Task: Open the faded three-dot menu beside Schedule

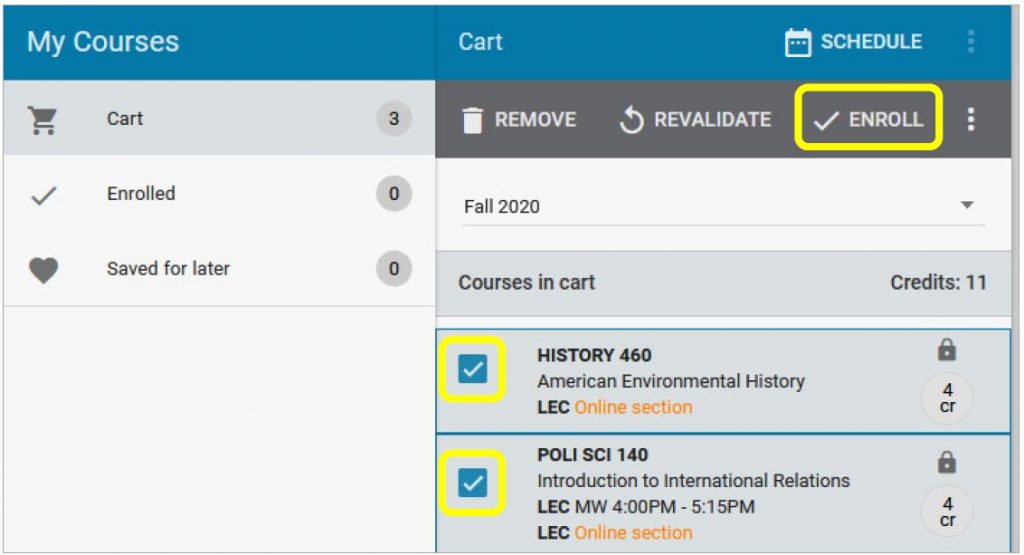Action: coord(971,42)
